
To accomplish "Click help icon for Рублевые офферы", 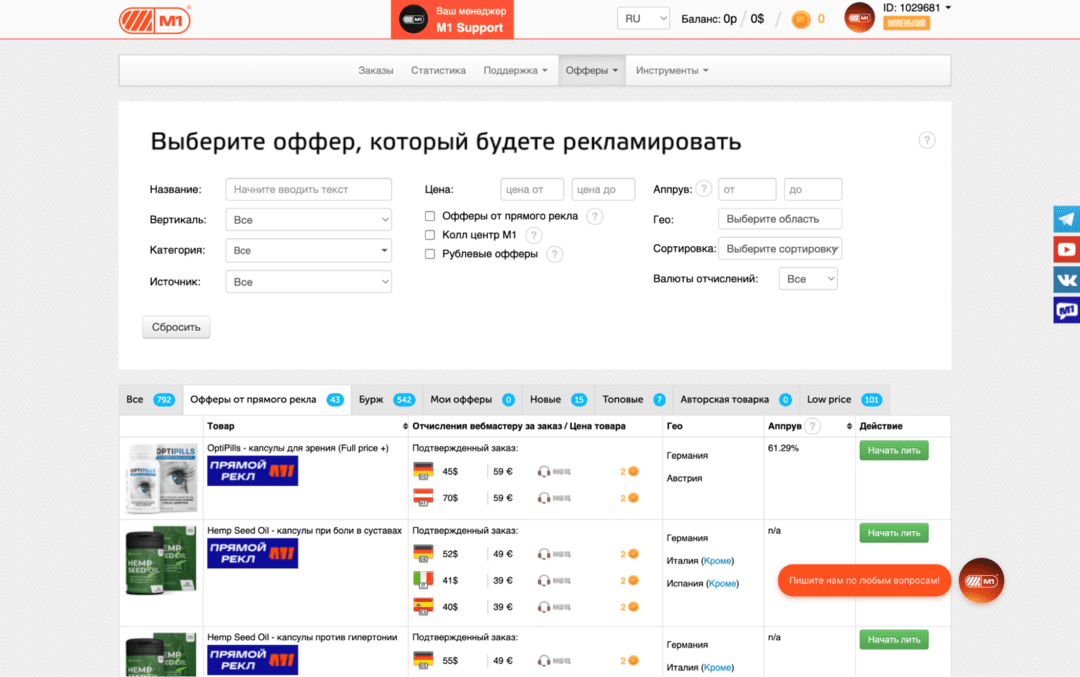I will (x=554, y=254).
